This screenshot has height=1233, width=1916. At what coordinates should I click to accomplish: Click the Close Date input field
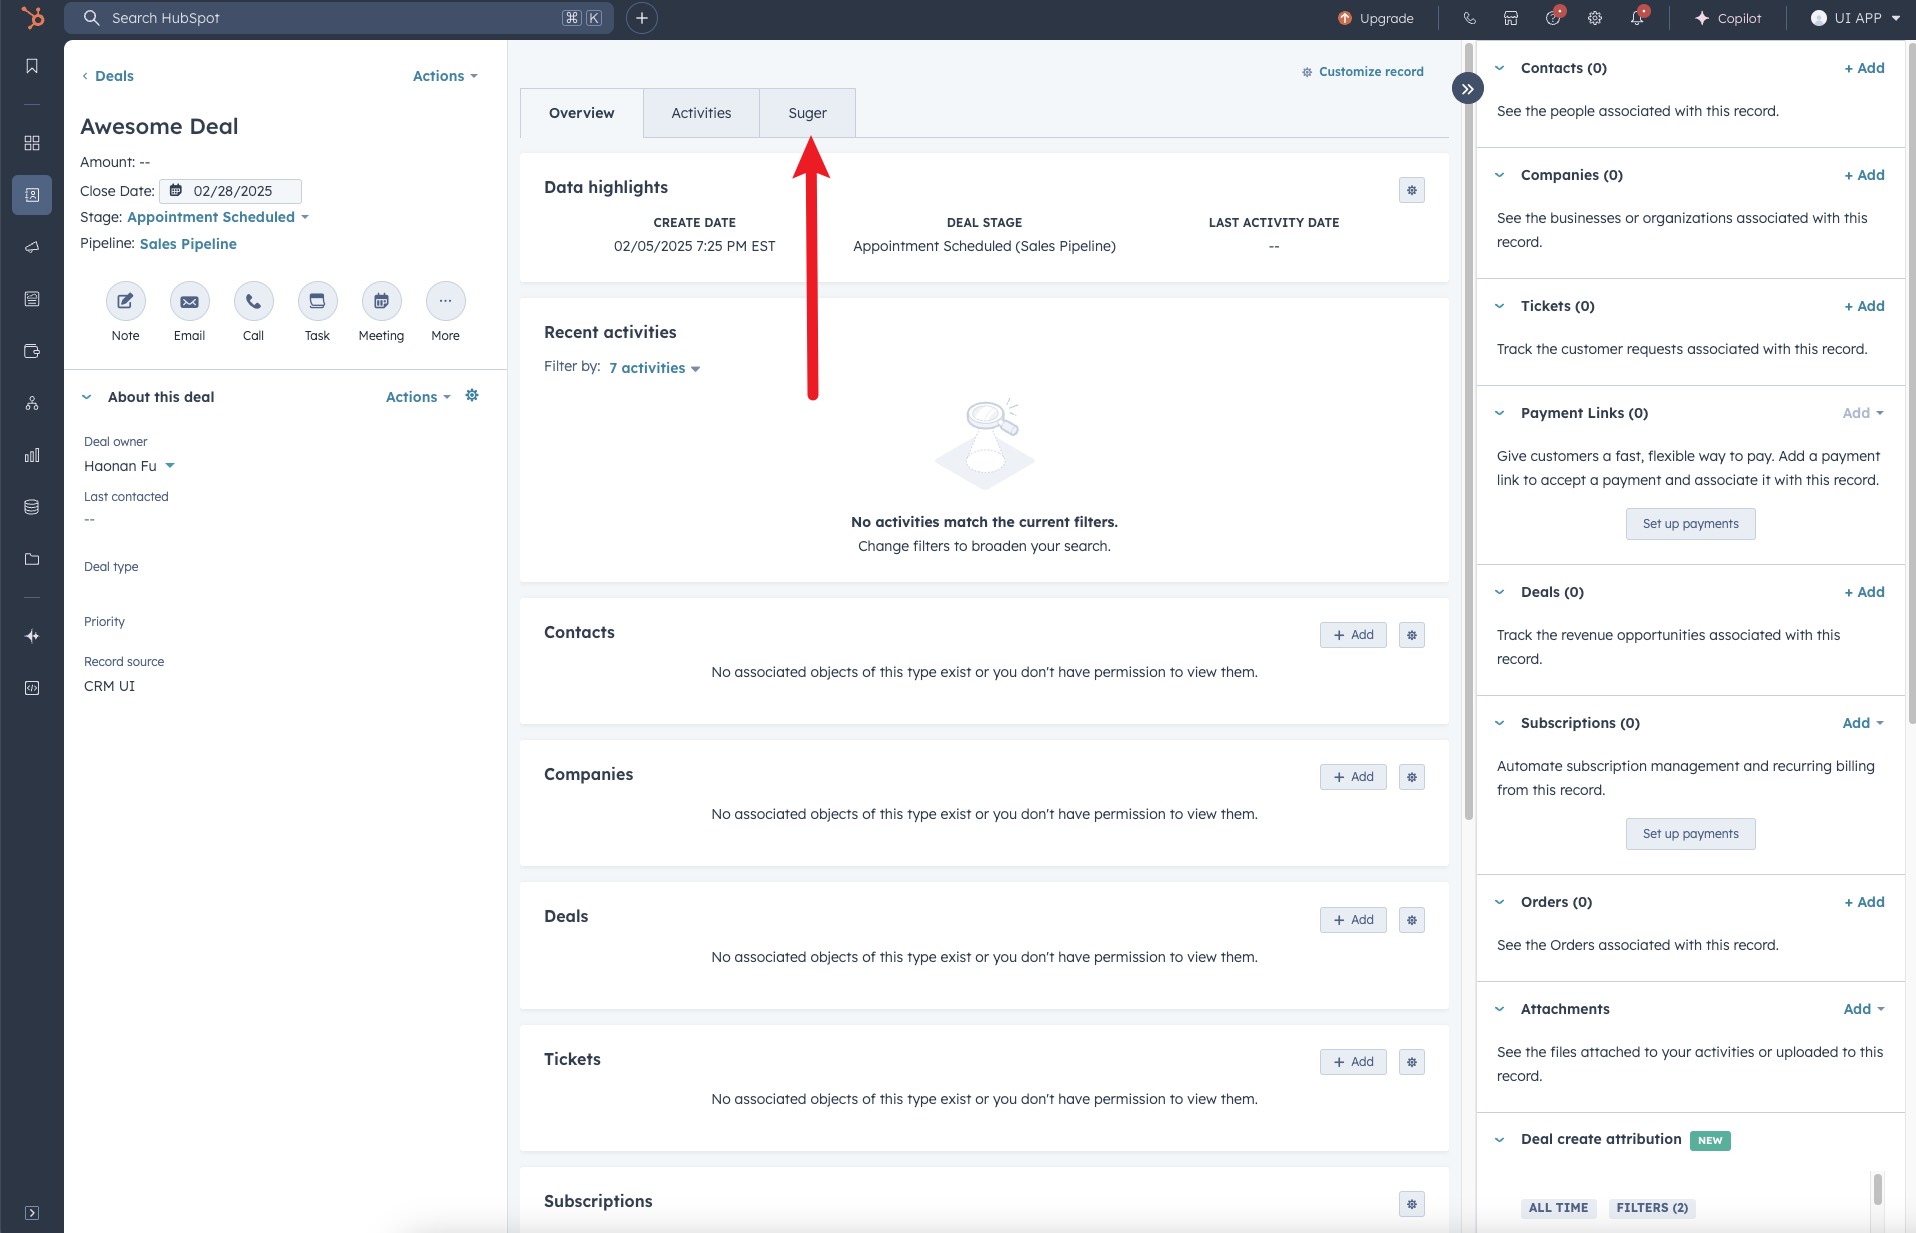232,191
